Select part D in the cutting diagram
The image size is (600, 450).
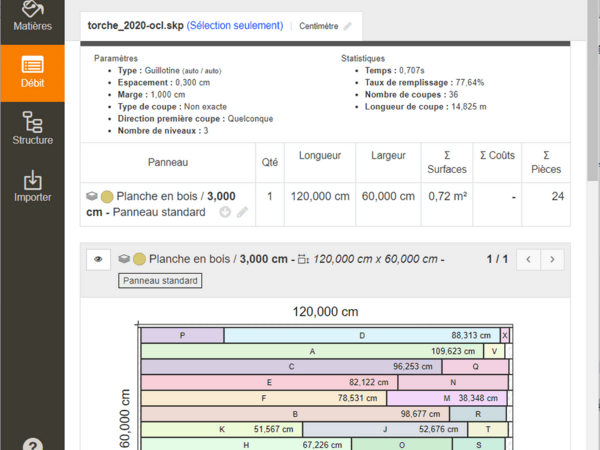(x=361, y=335)
